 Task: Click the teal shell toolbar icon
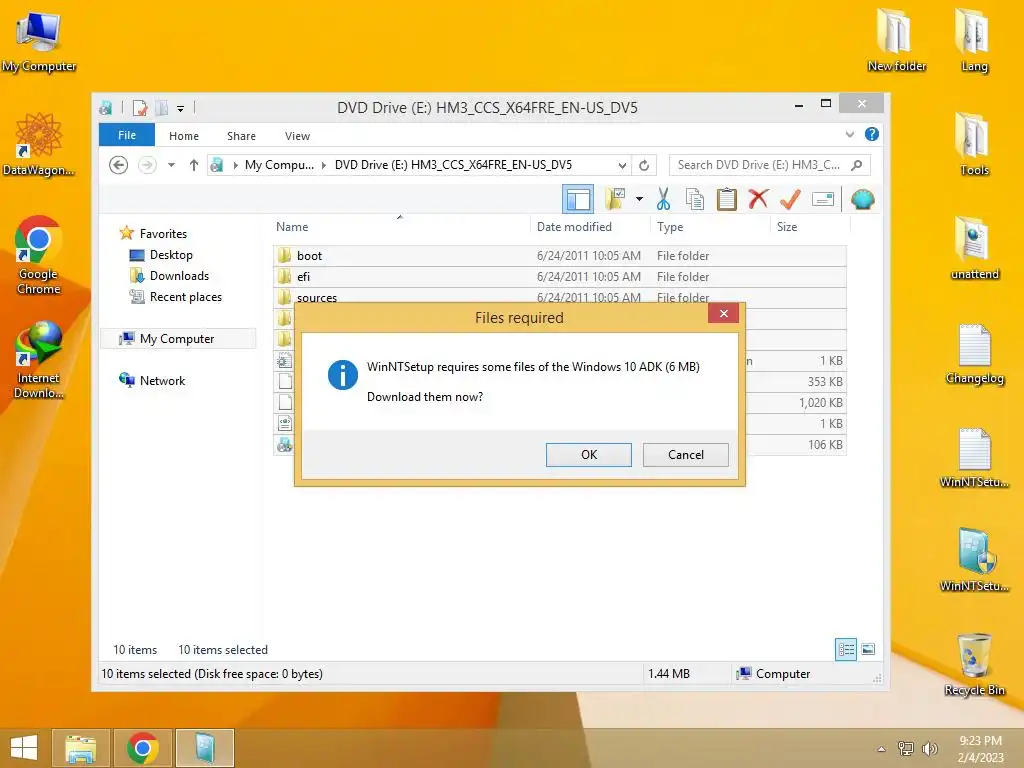coord(863,199)
